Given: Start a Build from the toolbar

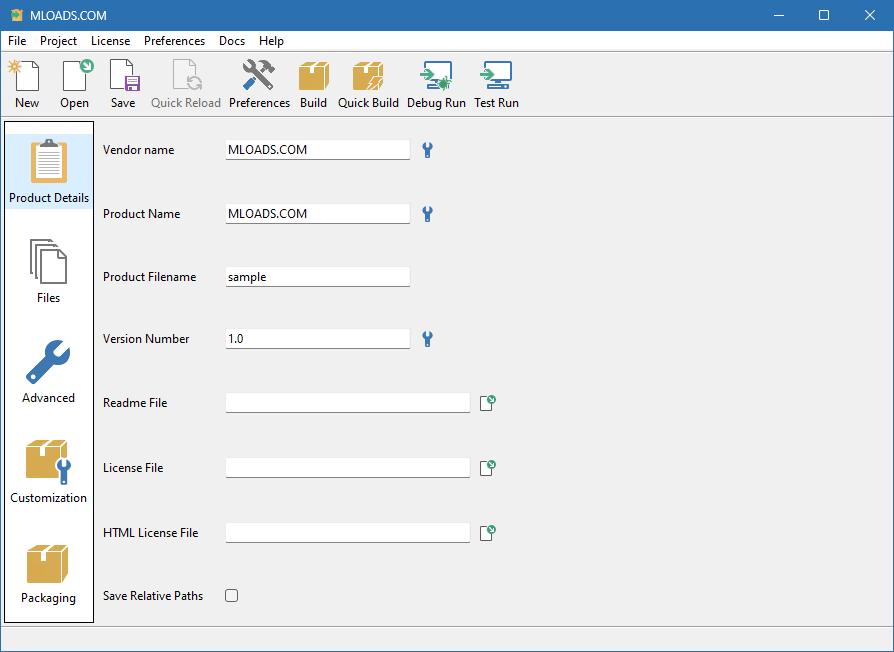Looking at the screenshot, I should pos(314,84).
